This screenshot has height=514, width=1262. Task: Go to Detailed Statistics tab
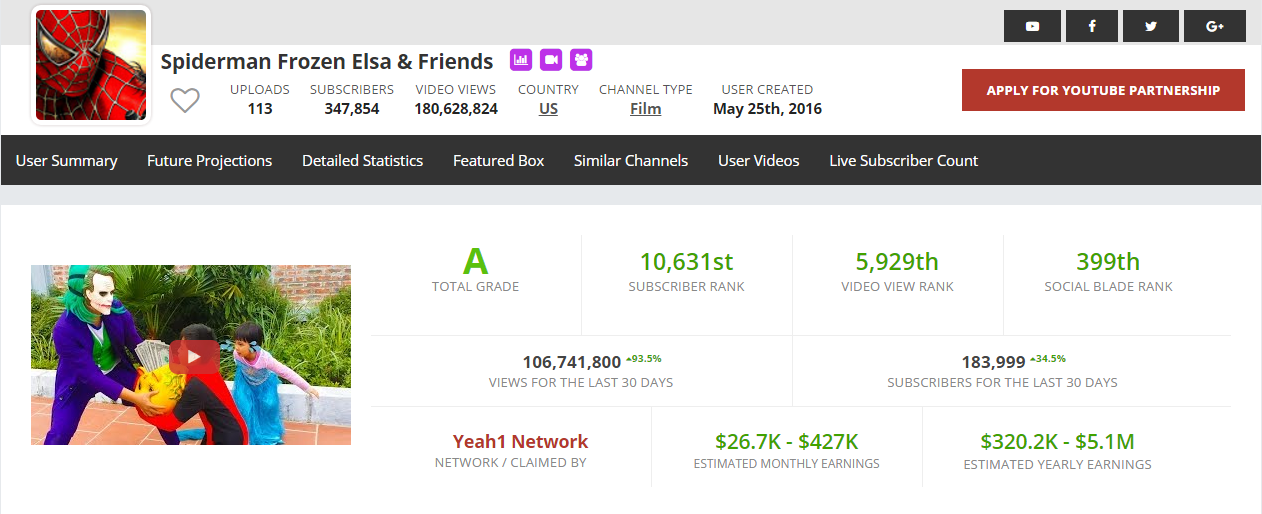tap(362, 160)
